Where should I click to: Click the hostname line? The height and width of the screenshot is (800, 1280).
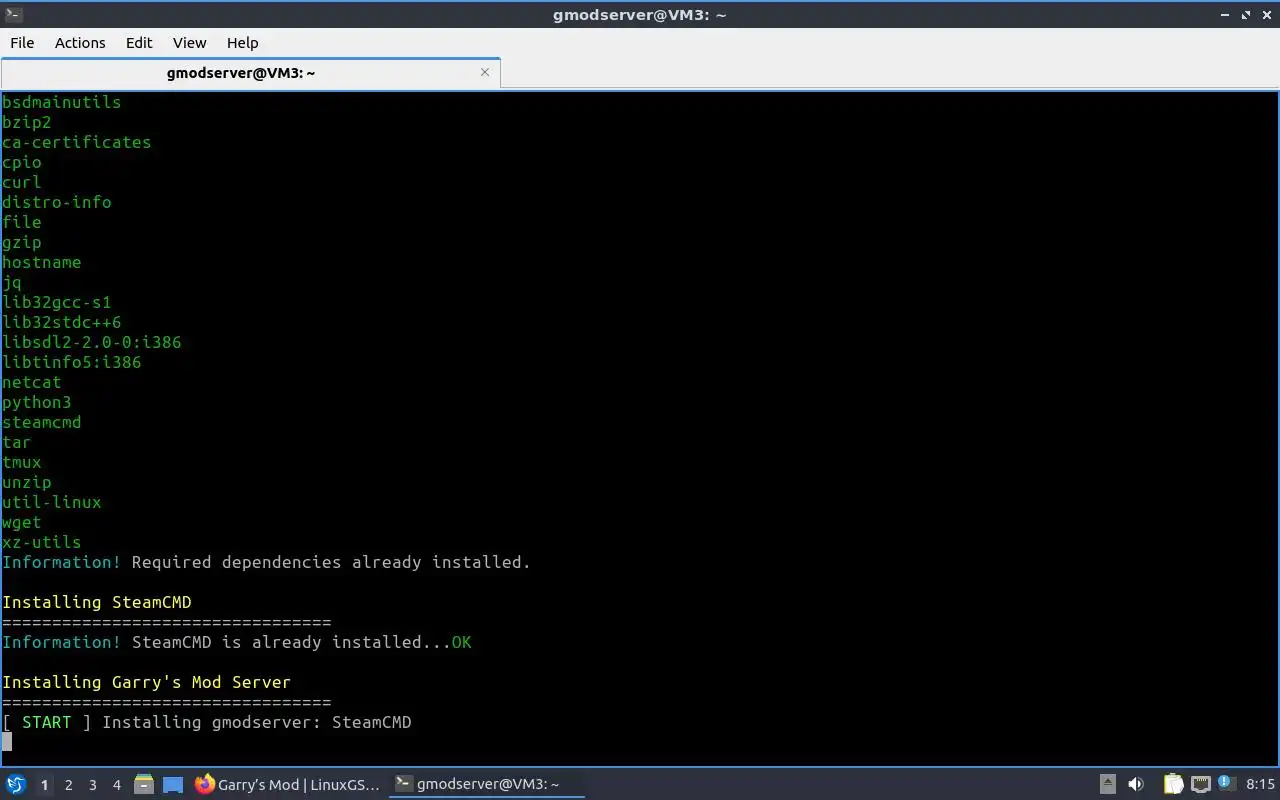[x=42, y=262]
